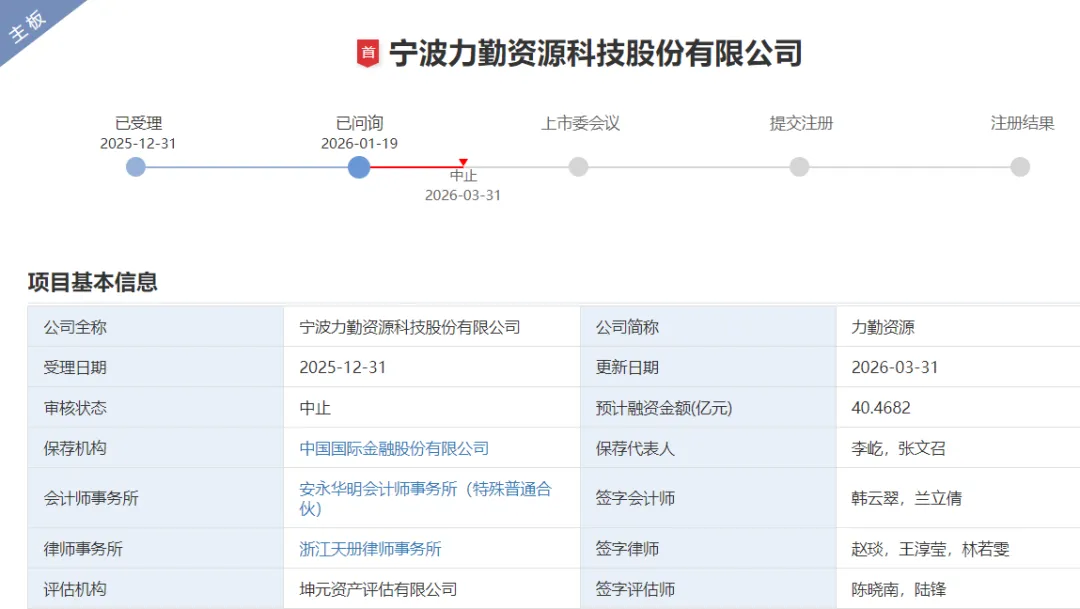Image resolution: width=1080 pixels, height=609 pixels.
Task: Click the red 中止 triangle marker
Action: coord(463,163)
